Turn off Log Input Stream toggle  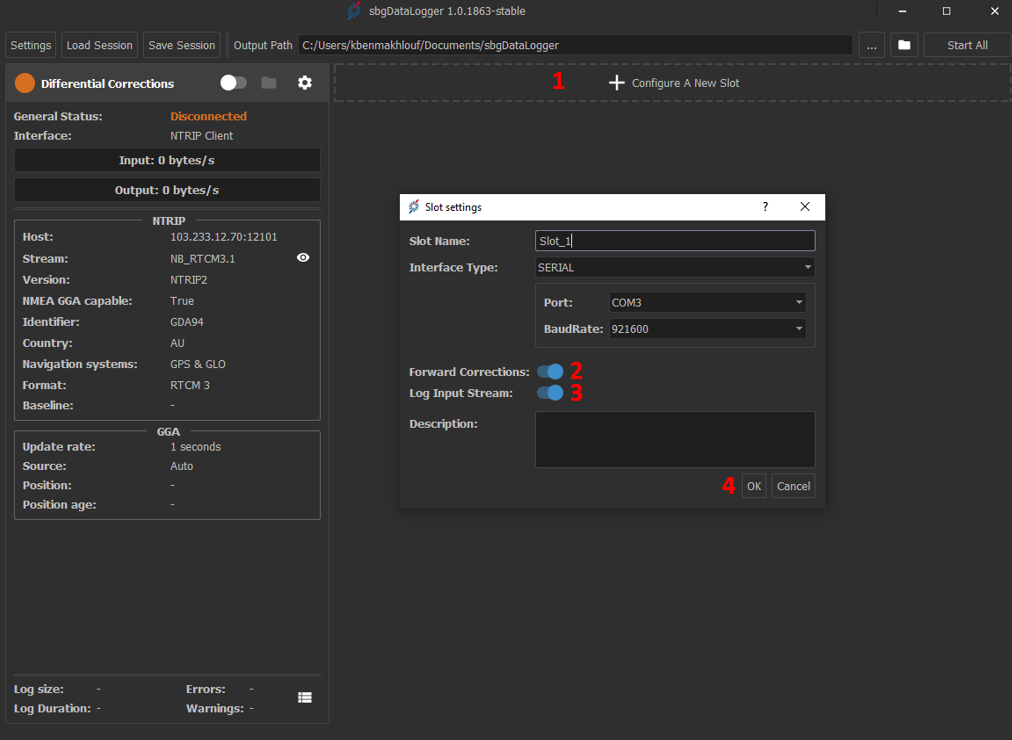[550, 393]
